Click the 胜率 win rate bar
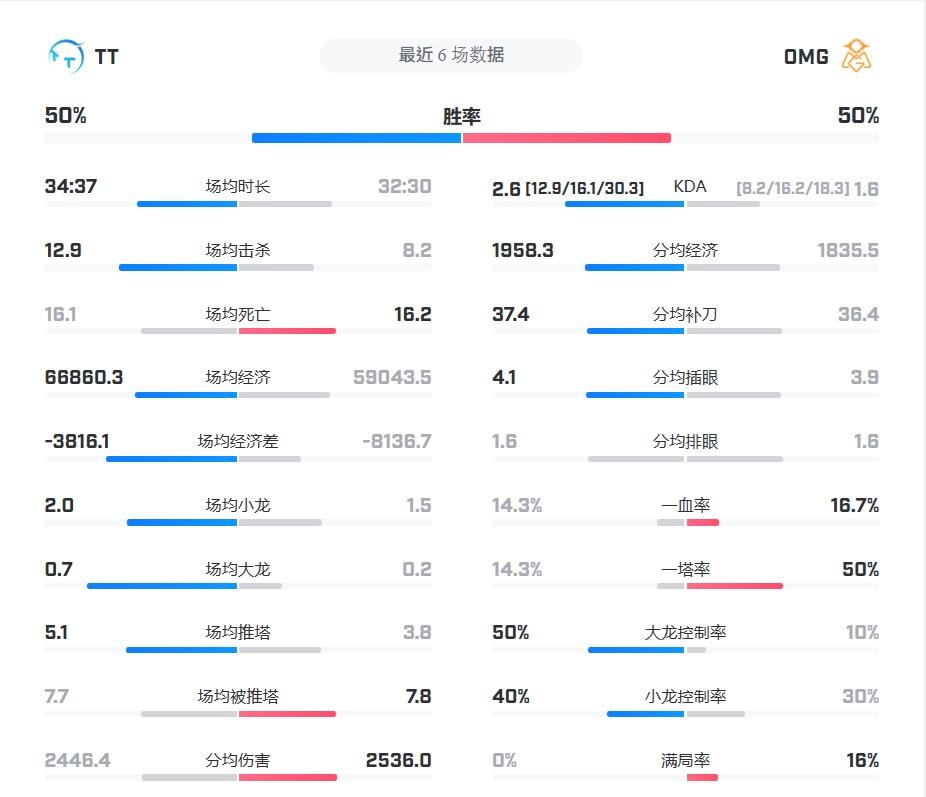This screenshot has height=797, width=926. (x=461, y=138)
